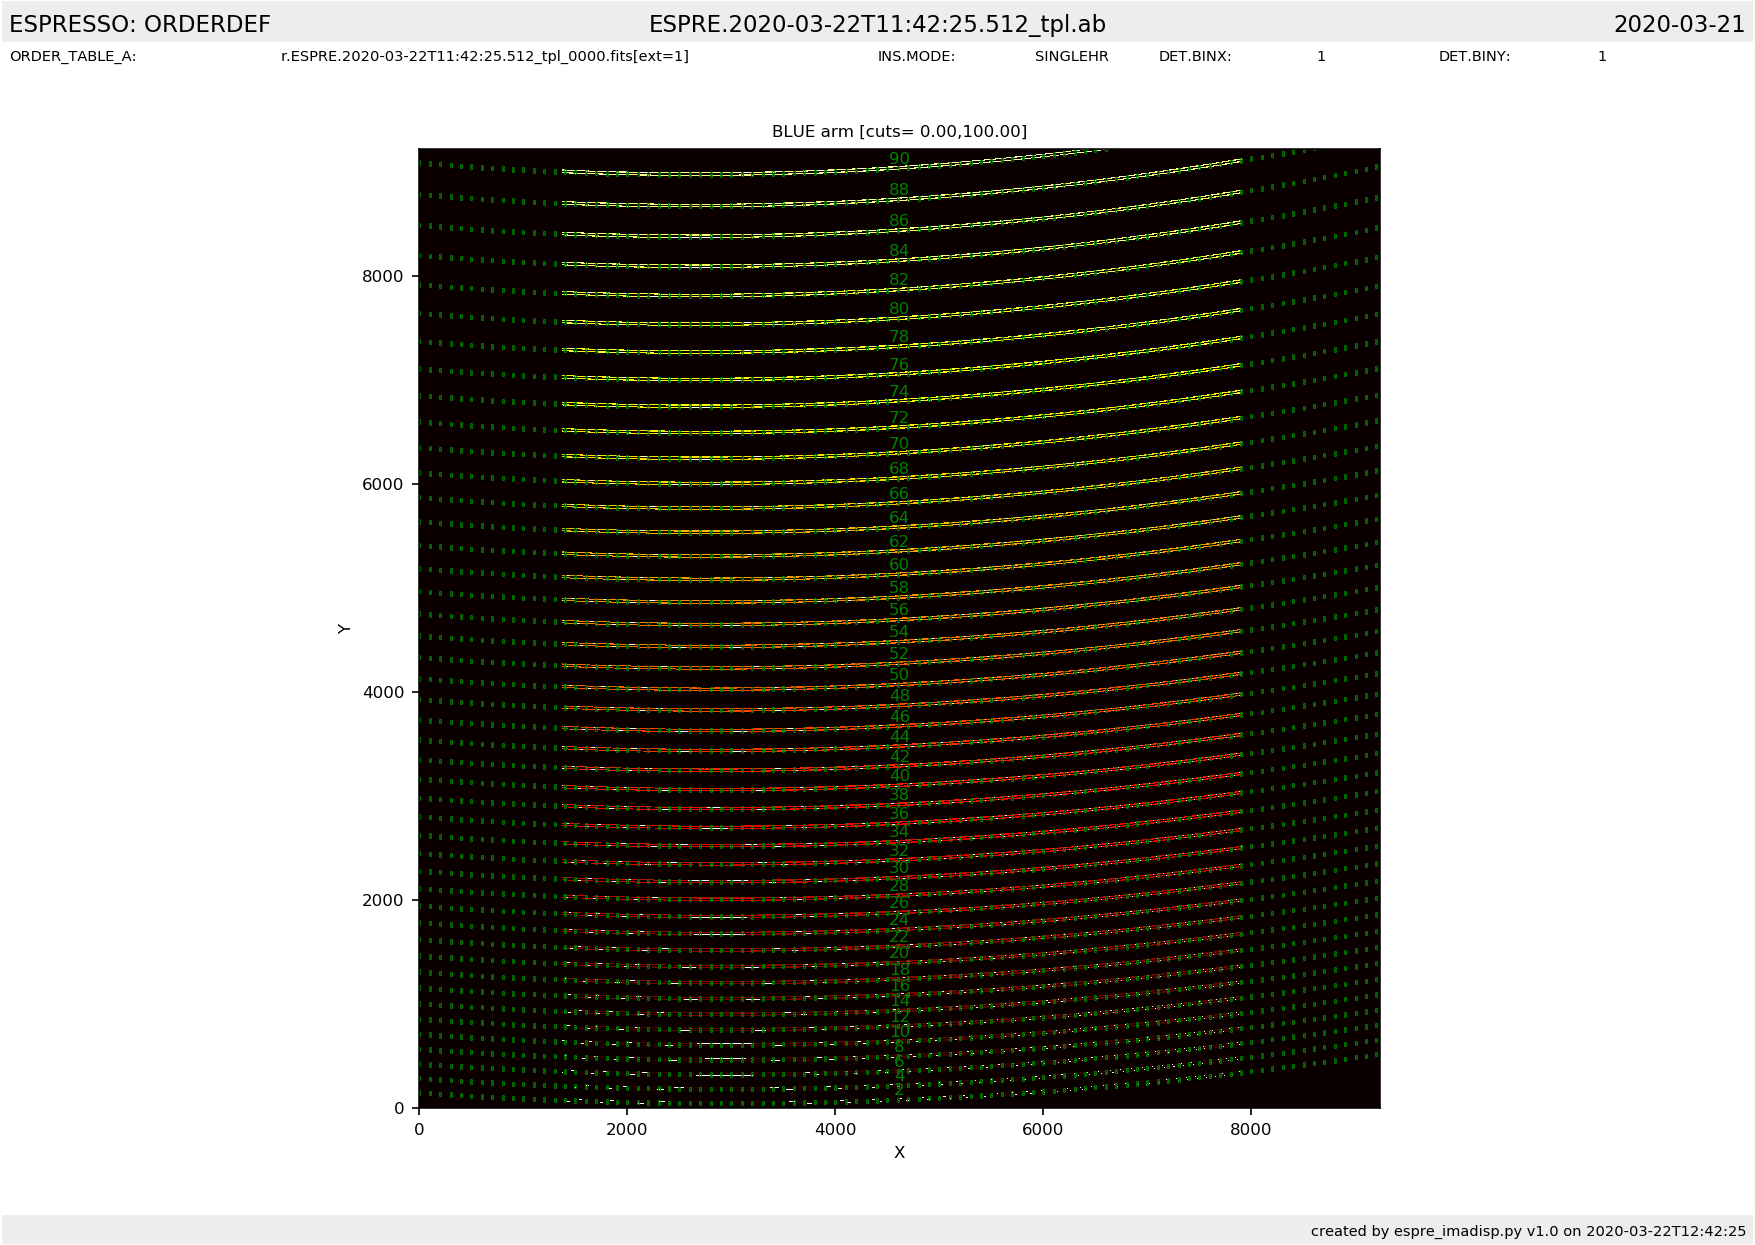Click the ESPRE.2020-03-22T11:42:25.512_tpl.ab title text
The width and height of the screenshot is (1755, 1245).
877,25
